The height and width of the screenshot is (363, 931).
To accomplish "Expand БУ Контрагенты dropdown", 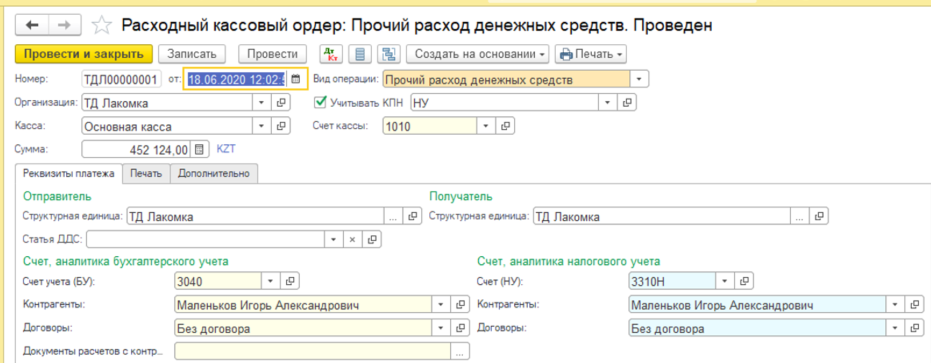I will 441,304.
